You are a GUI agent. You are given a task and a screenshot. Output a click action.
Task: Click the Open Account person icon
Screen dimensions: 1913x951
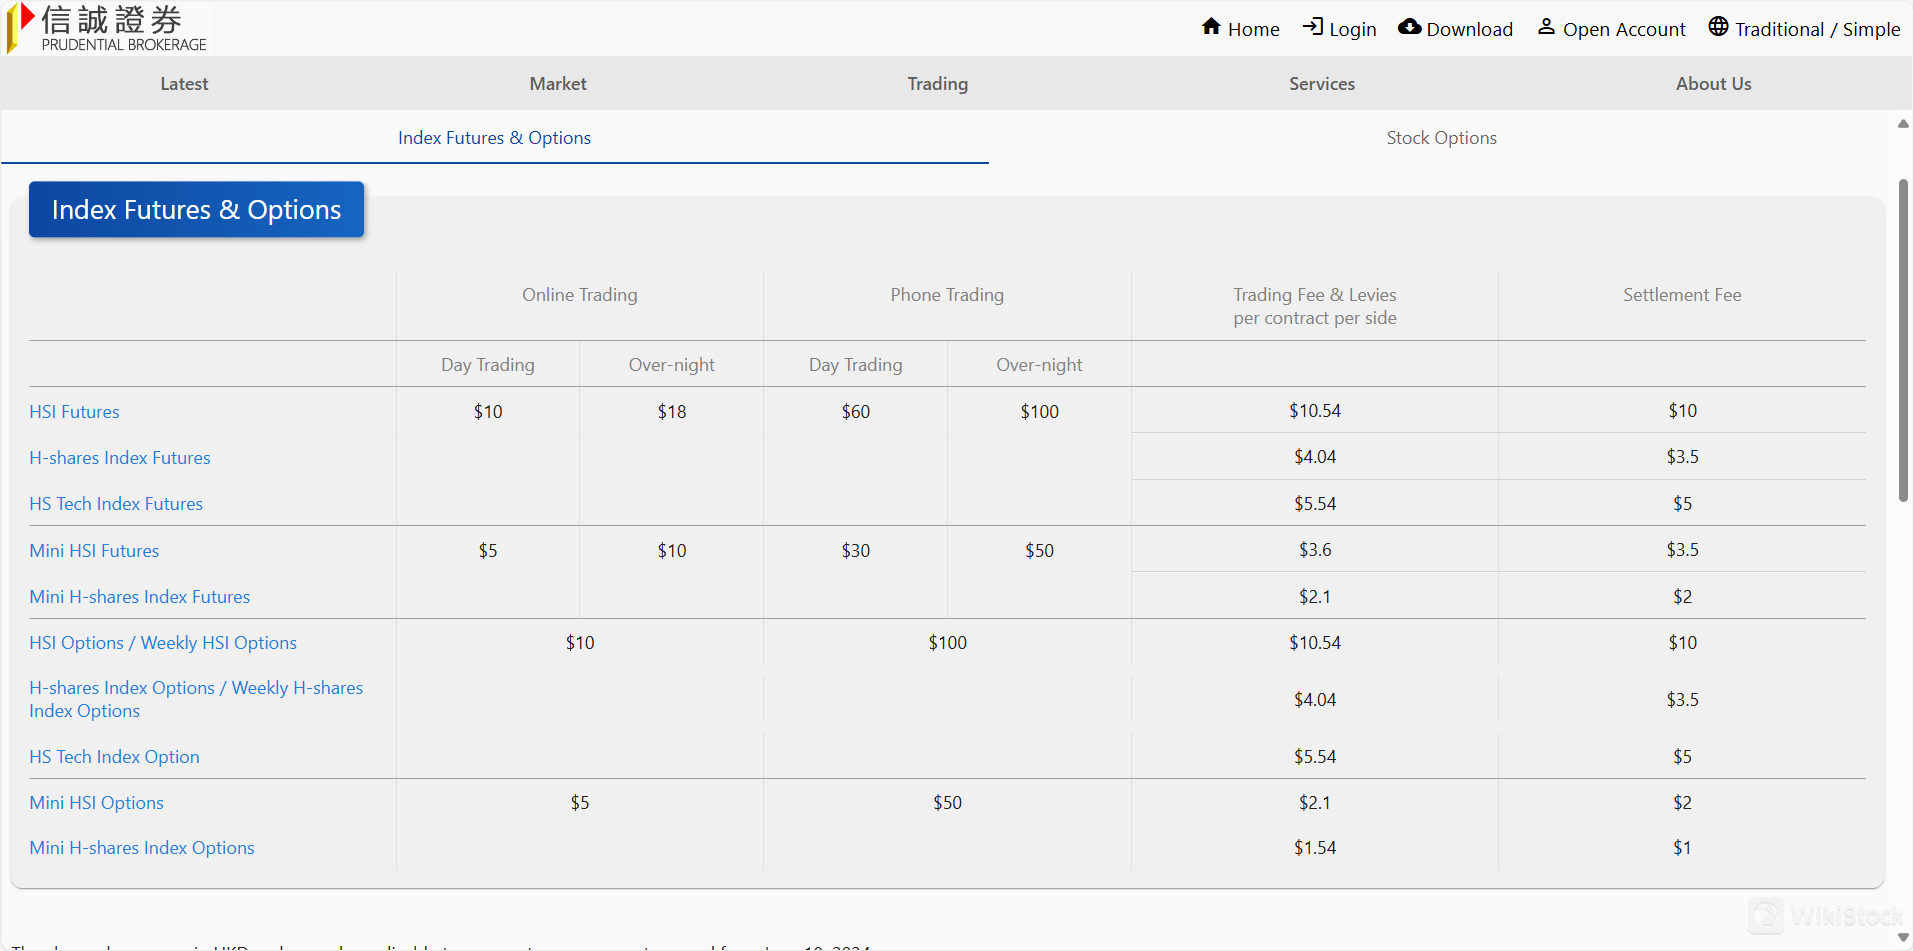point(1546,27)
